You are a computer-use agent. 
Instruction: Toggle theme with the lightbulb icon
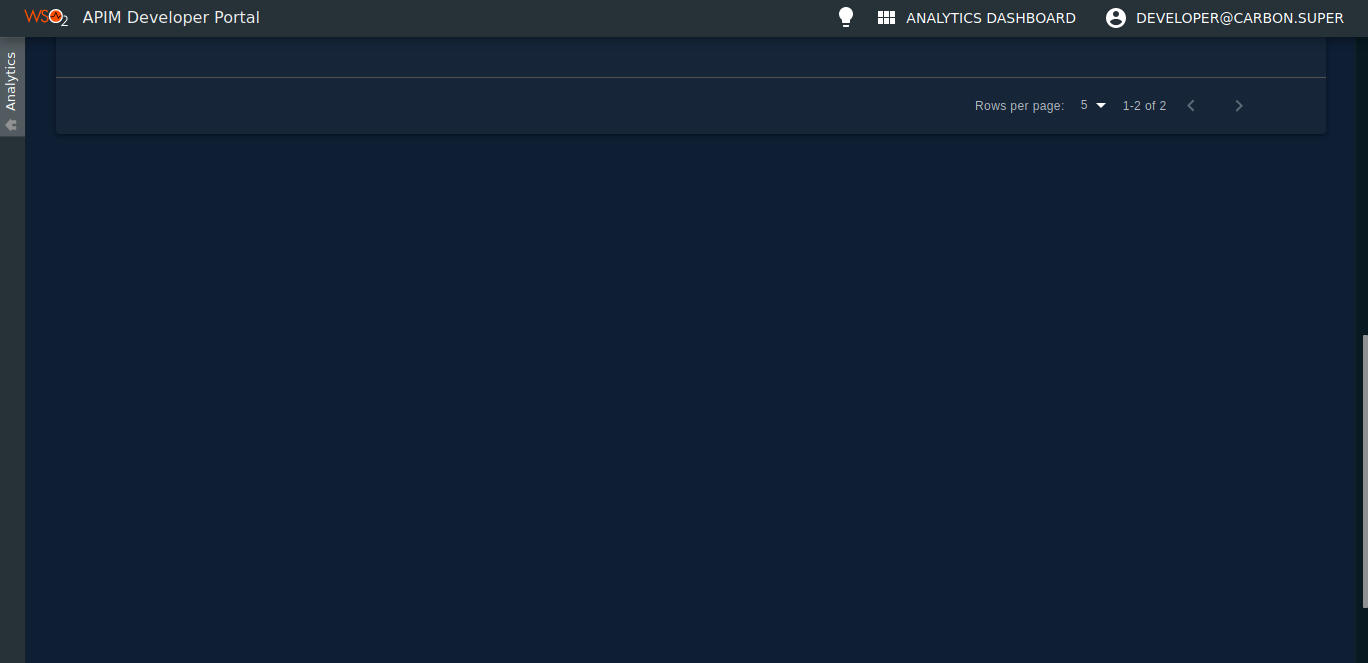pos(846,17)
